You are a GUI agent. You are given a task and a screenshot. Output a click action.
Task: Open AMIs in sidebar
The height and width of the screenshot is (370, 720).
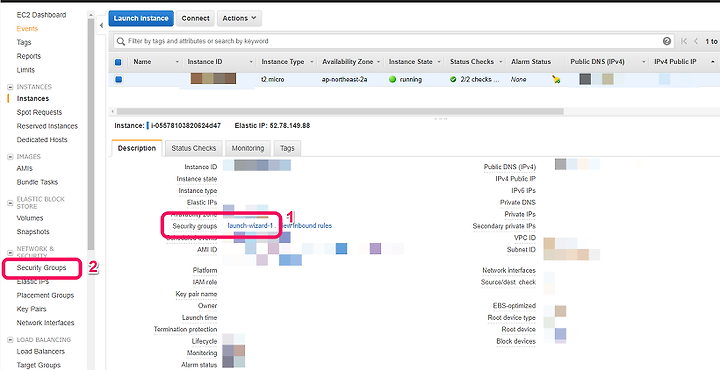click(25, 168)
